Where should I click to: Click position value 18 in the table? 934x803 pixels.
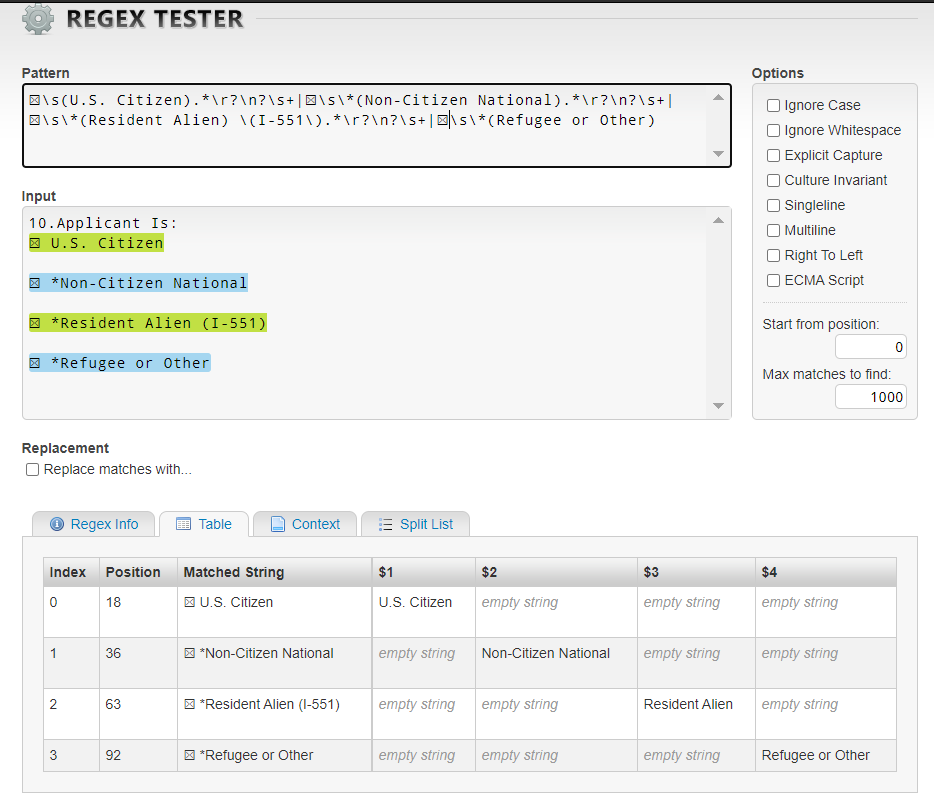[113, 602]
